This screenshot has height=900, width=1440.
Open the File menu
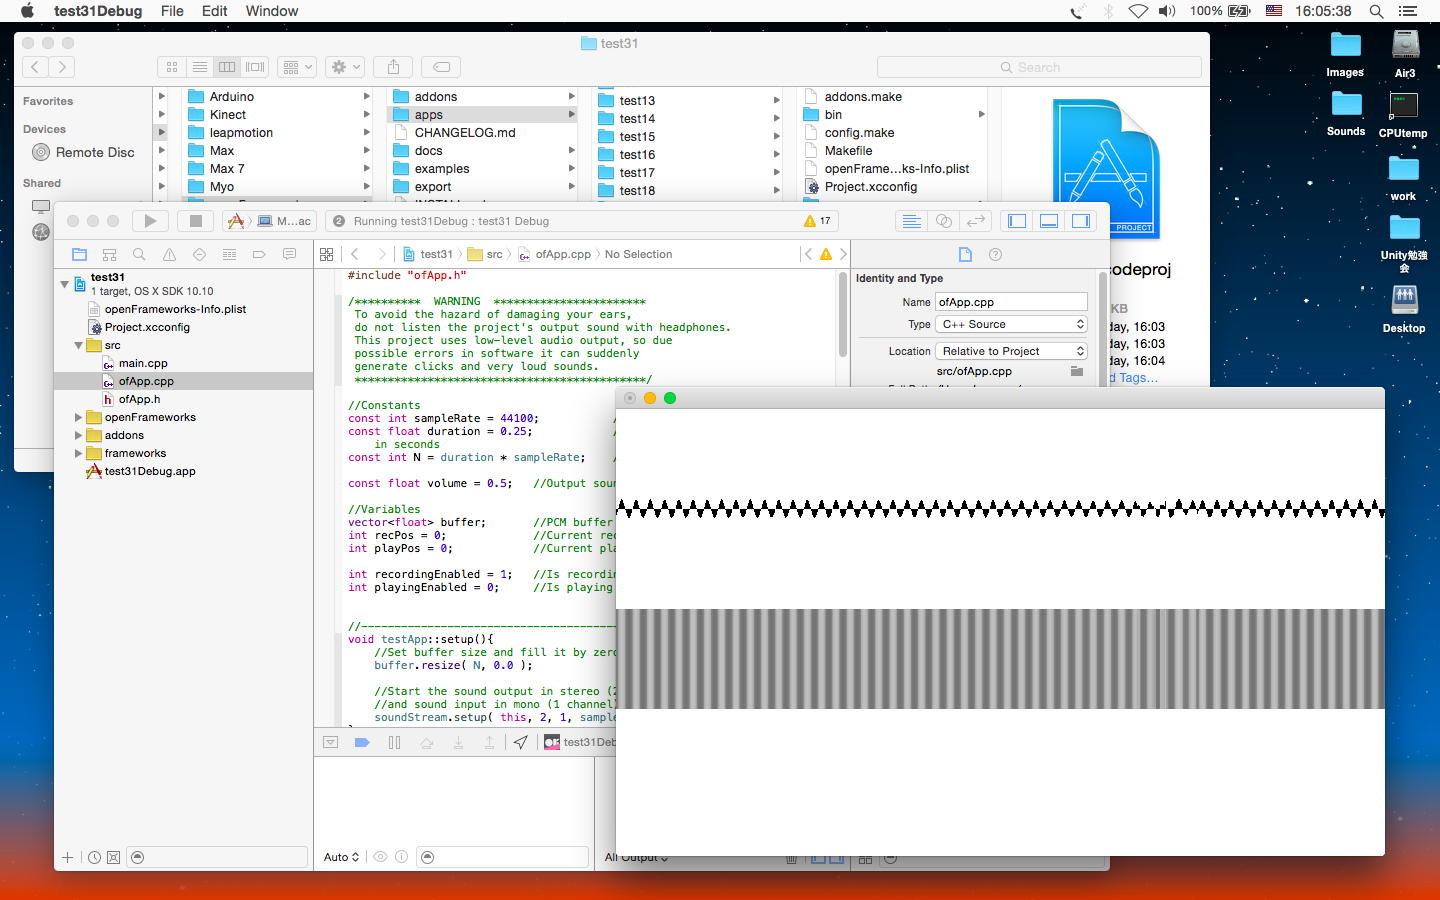pos(172,11)
